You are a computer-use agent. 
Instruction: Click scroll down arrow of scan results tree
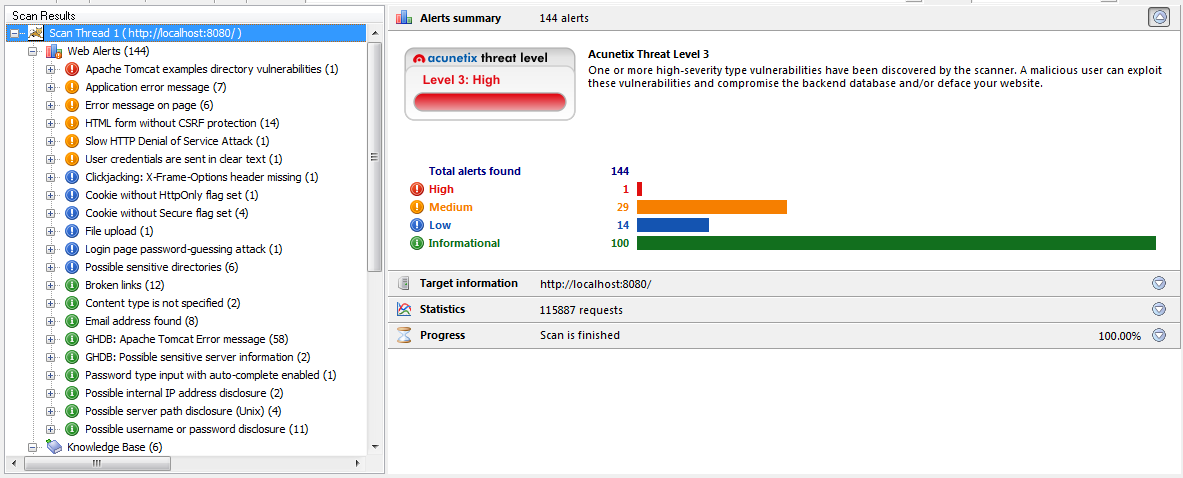pos(375,447)
